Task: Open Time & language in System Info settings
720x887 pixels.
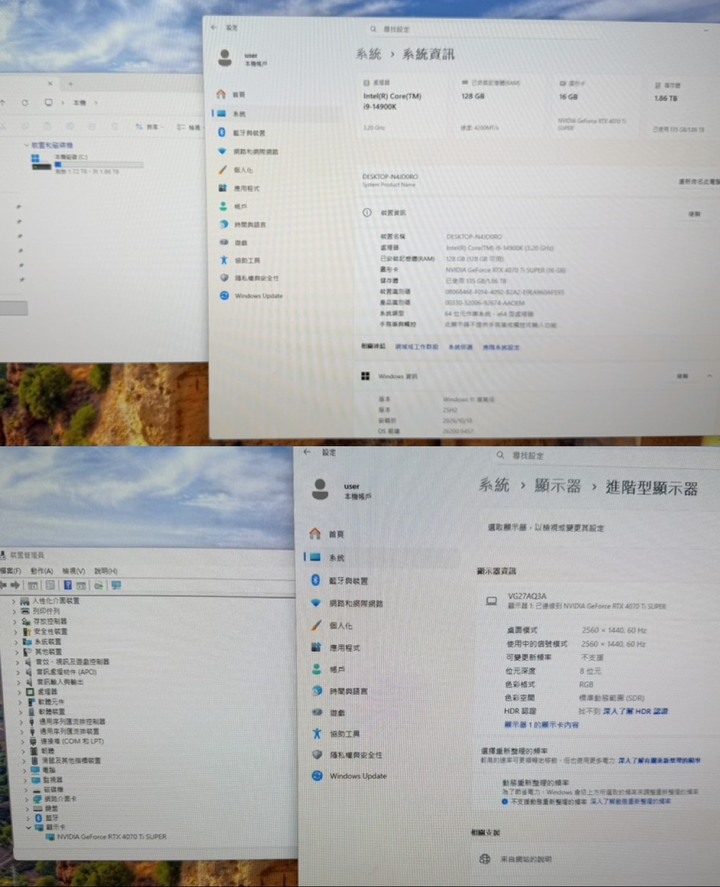Action: (x=243, y=225)
